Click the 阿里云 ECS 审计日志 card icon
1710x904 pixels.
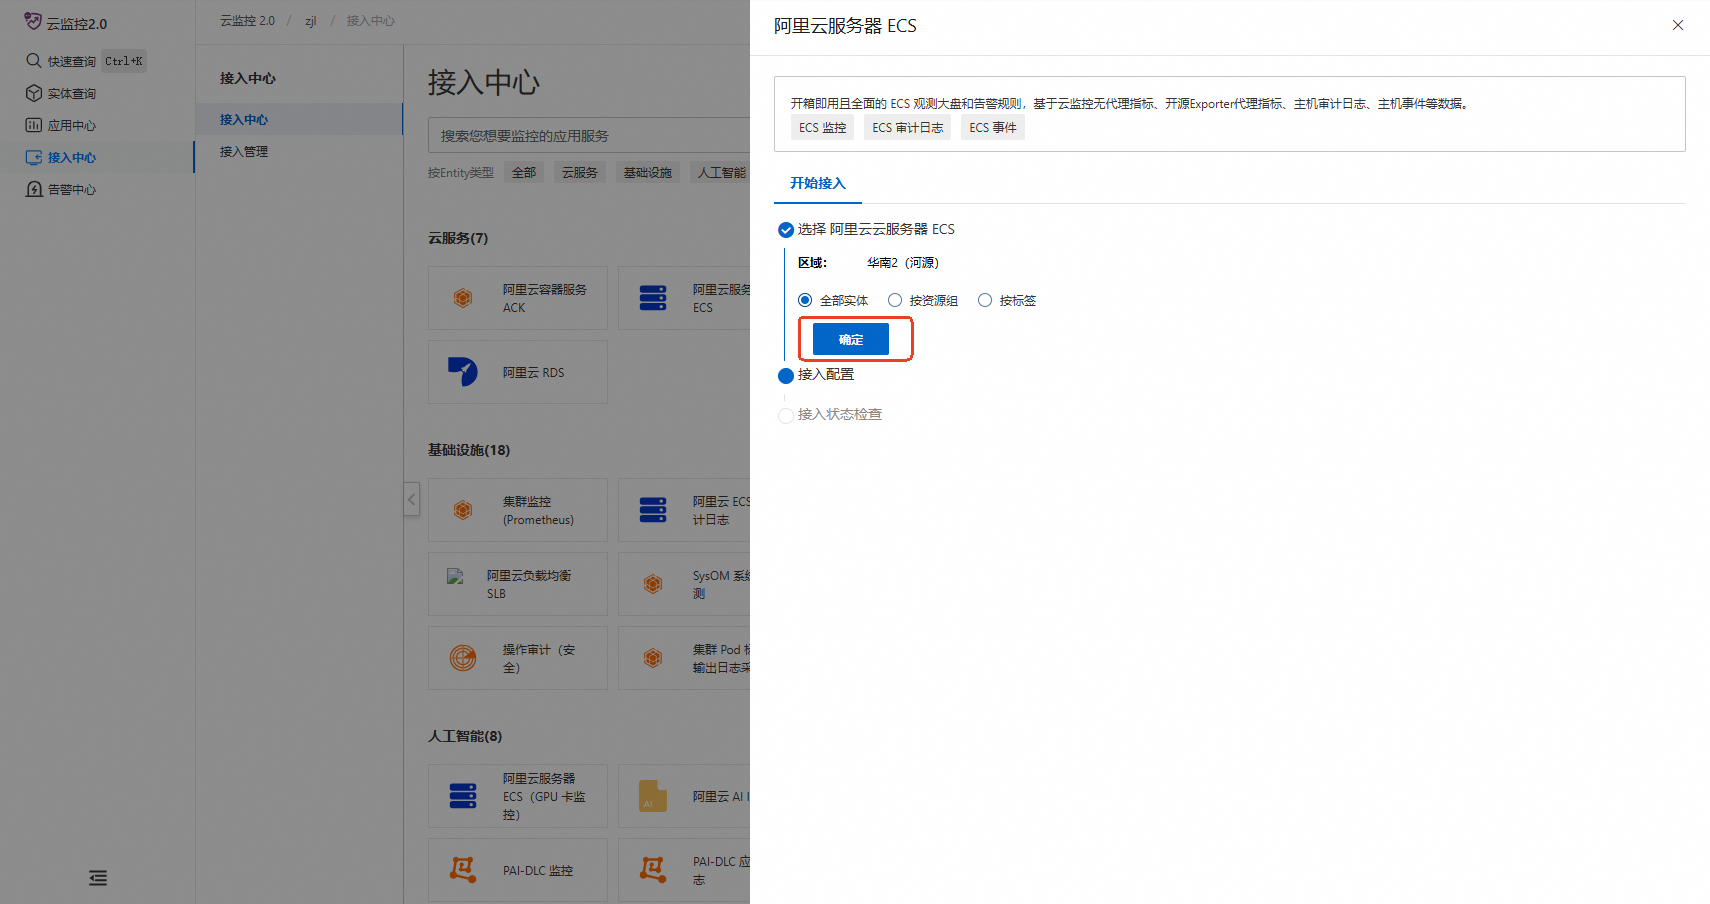(x=653, y=510)
